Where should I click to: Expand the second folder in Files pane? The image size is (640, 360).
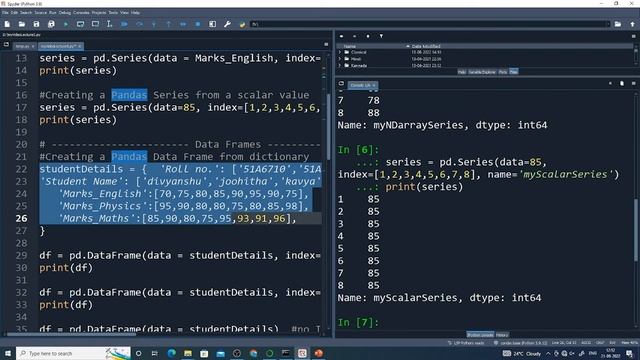(x=340, y=59)
